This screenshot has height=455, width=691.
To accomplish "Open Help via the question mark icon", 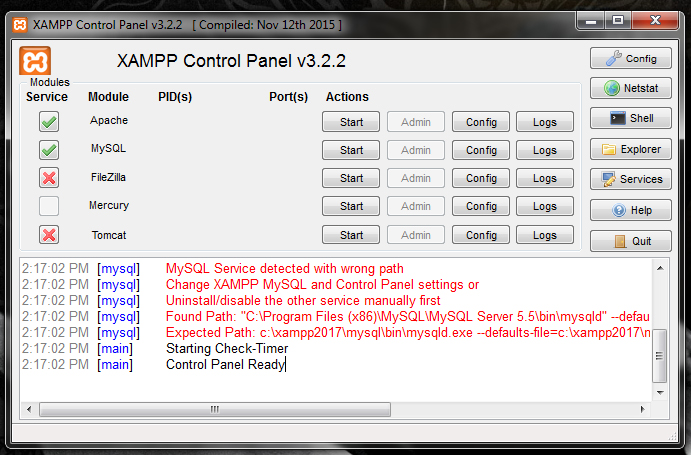I will [x=631, y=210].
